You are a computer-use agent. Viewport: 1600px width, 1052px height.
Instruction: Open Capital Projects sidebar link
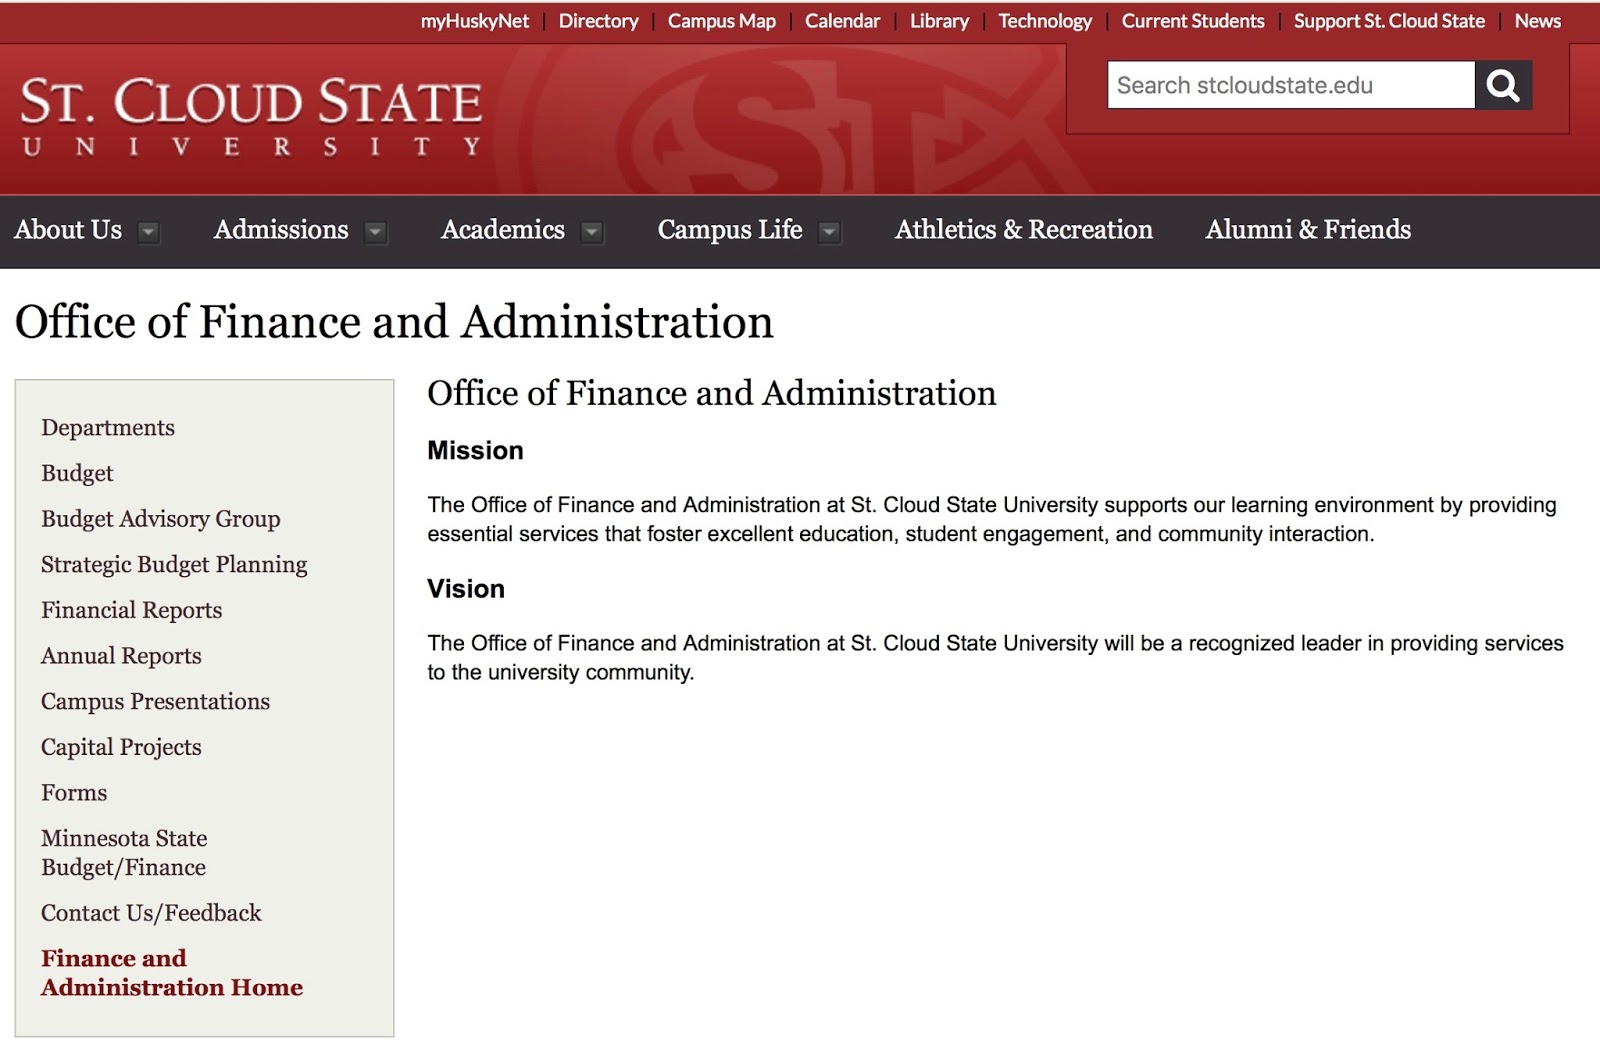[121, 747]
